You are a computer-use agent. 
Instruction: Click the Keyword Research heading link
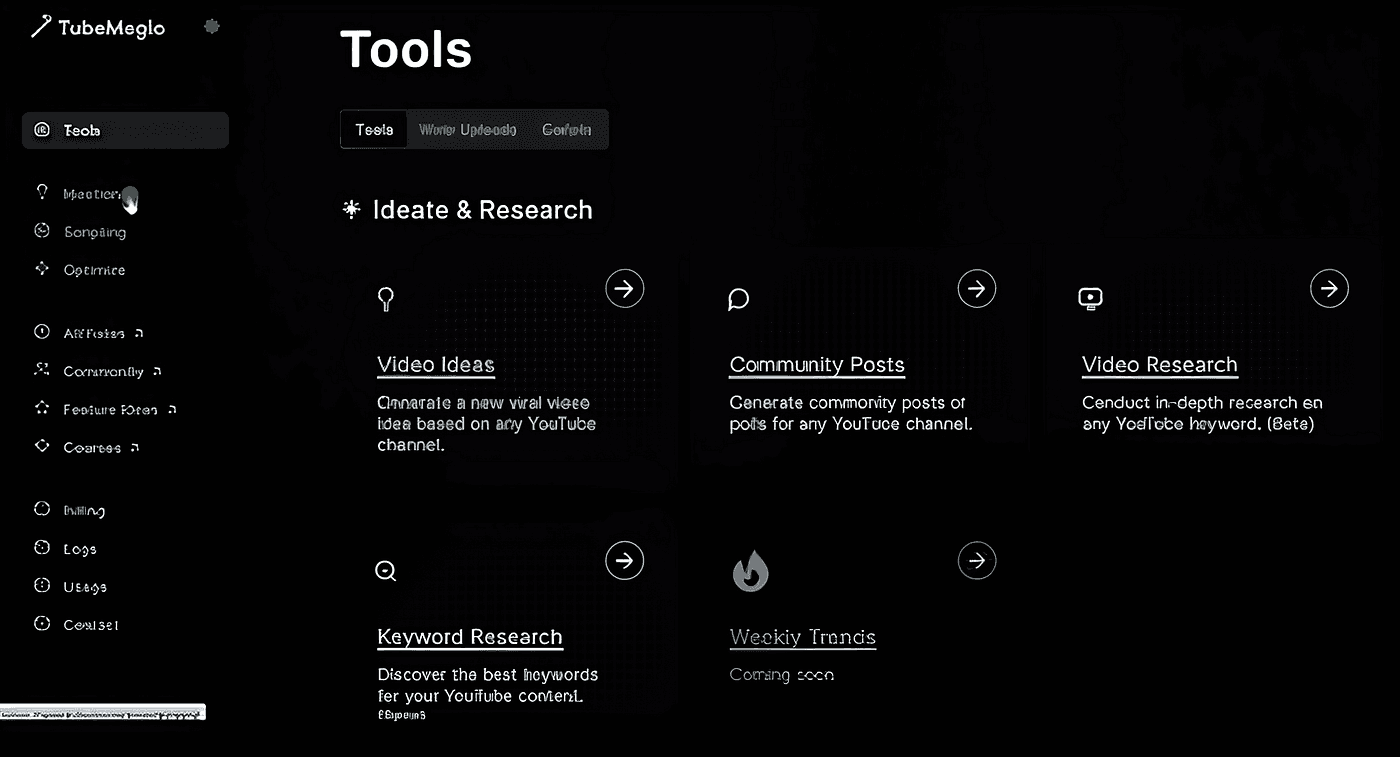(469, 637)
